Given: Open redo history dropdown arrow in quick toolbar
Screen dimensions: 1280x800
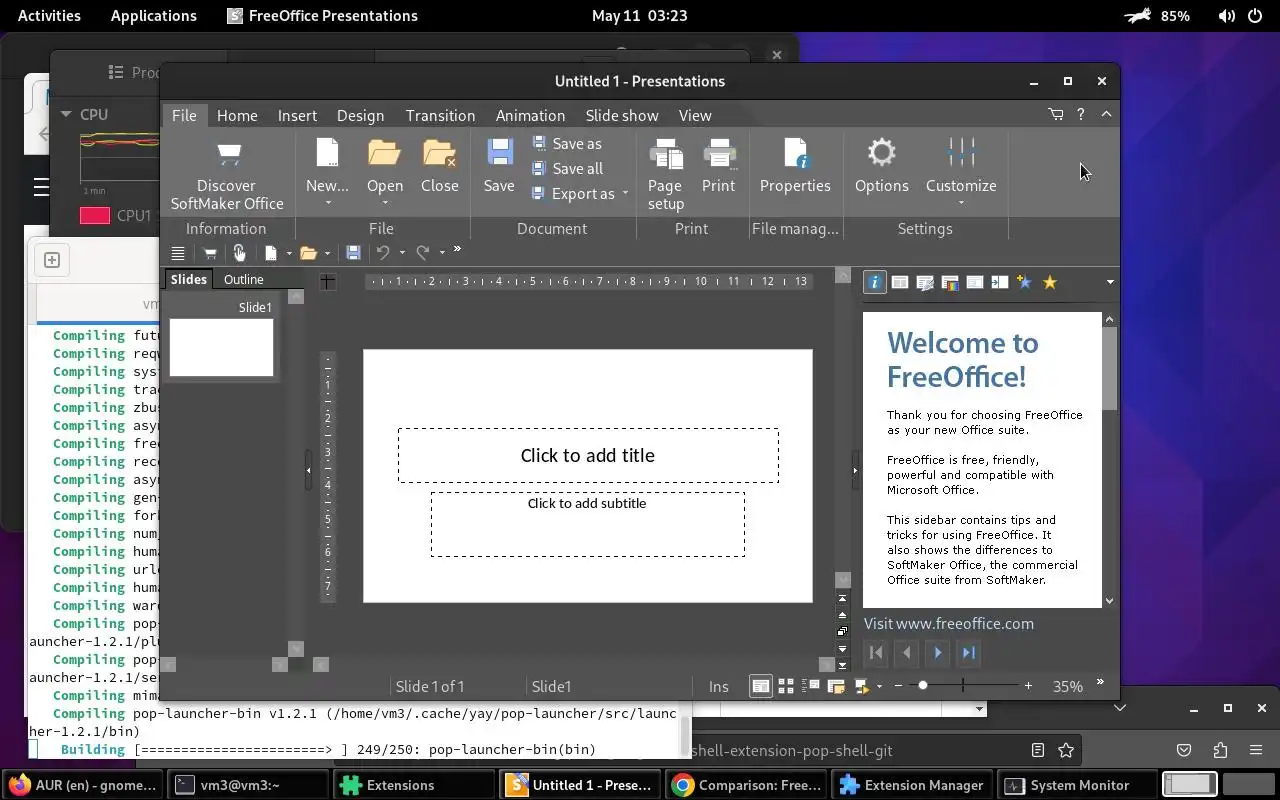Looking at the screenshot, I should point(442,253).
